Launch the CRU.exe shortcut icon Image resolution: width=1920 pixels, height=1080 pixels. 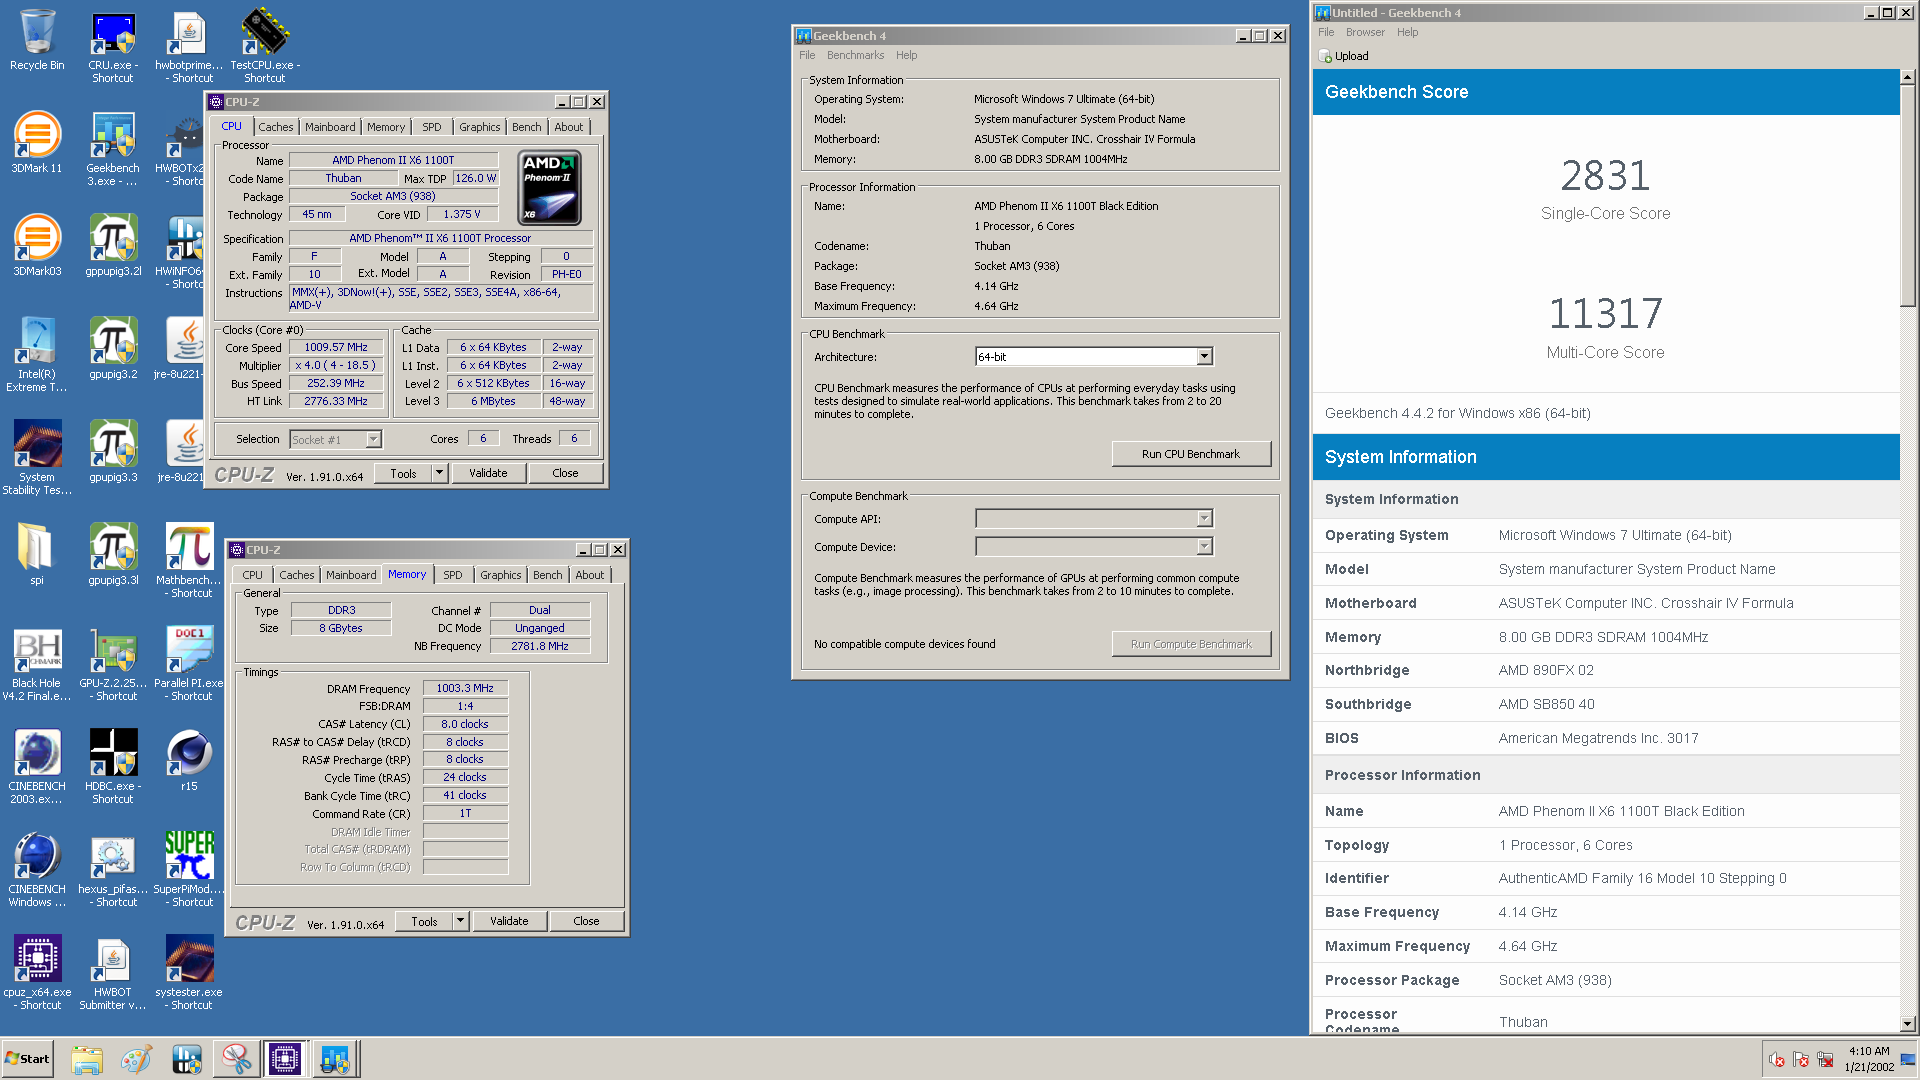tap(112, 46)
